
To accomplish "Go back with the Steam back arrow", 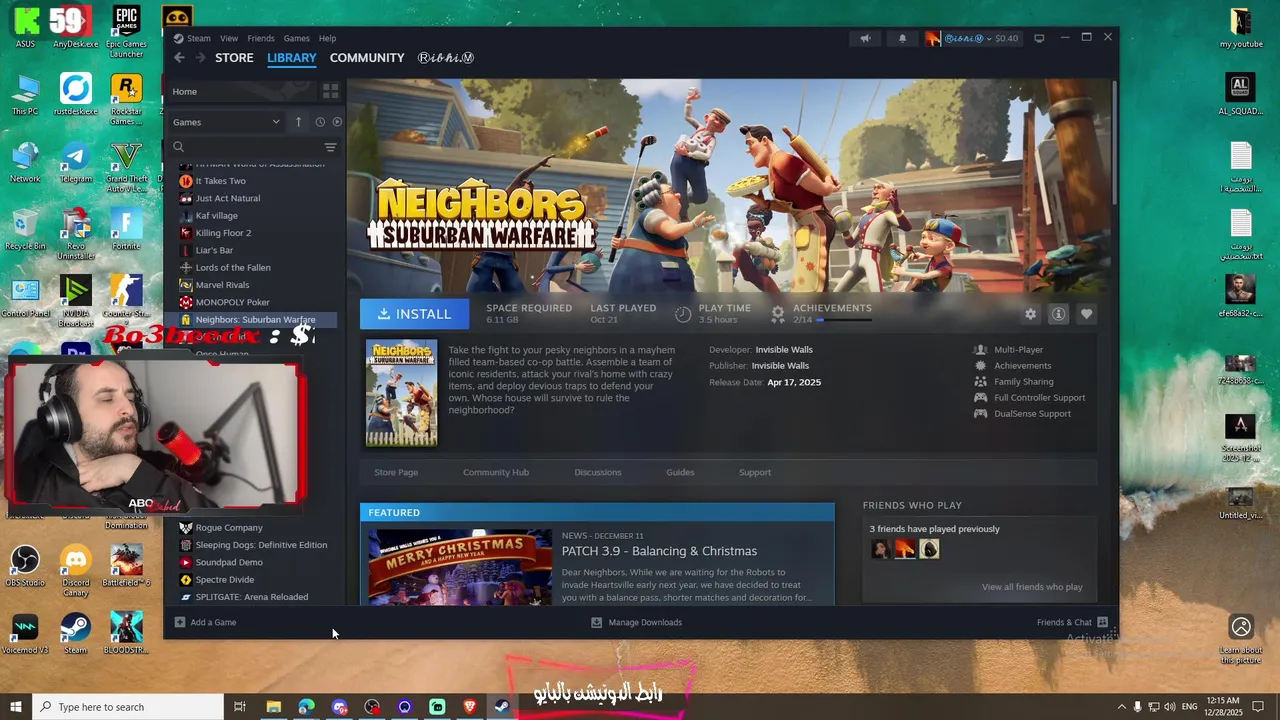I will [x=179, y=58].
